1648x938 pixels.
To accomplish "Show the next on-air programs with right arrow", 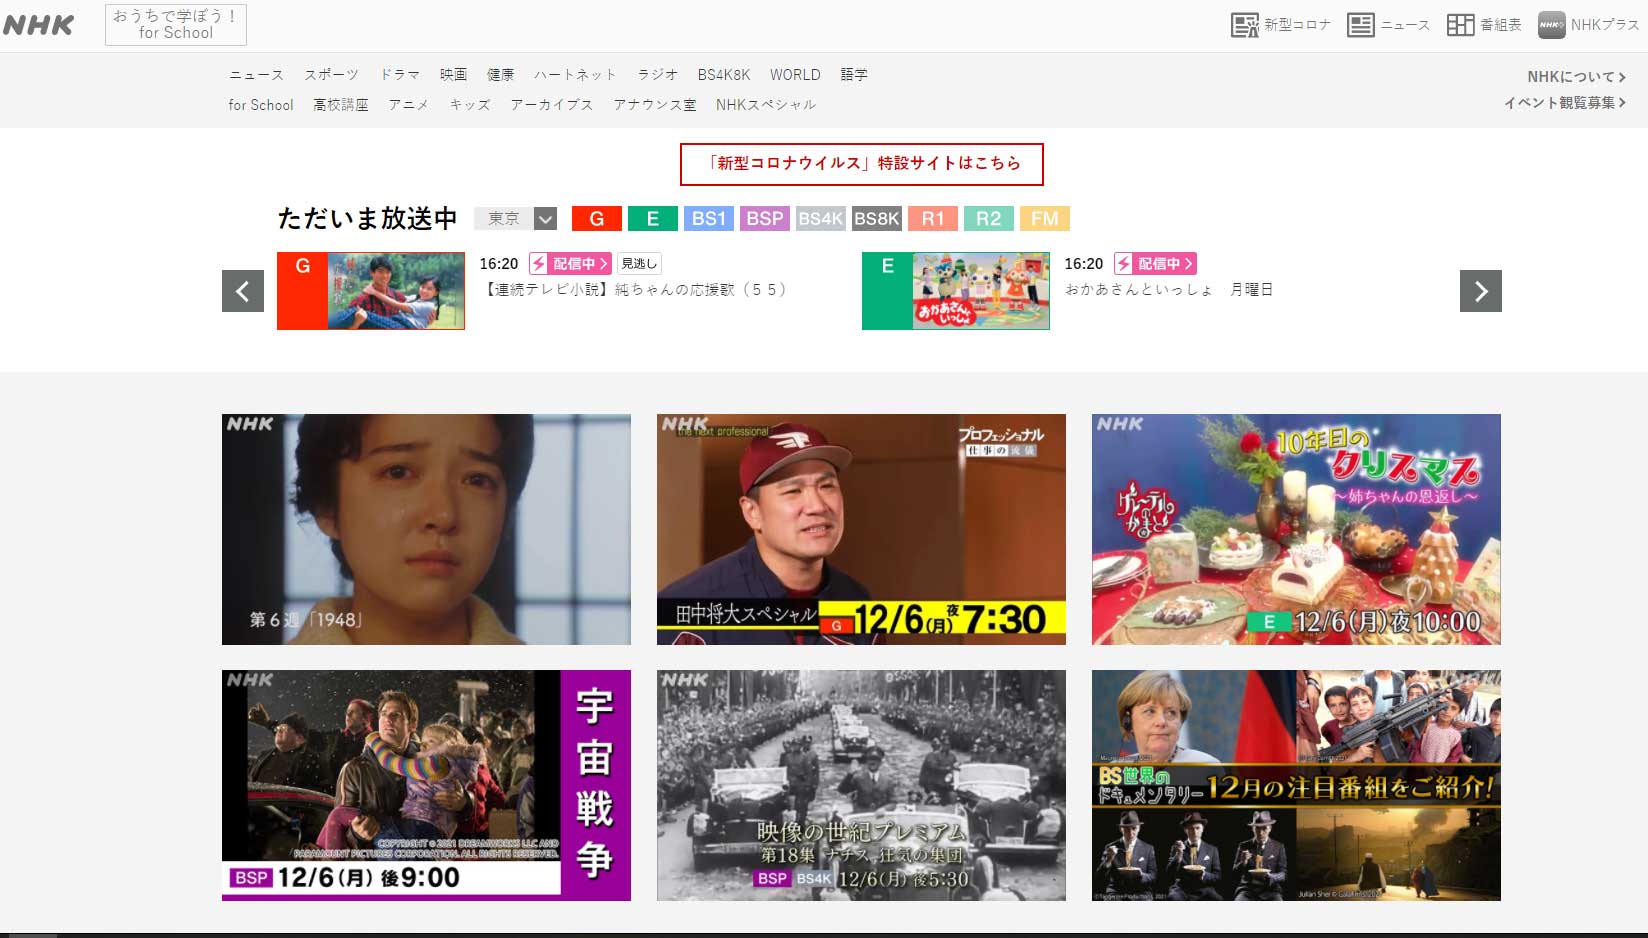I will tap(1481, 291).
